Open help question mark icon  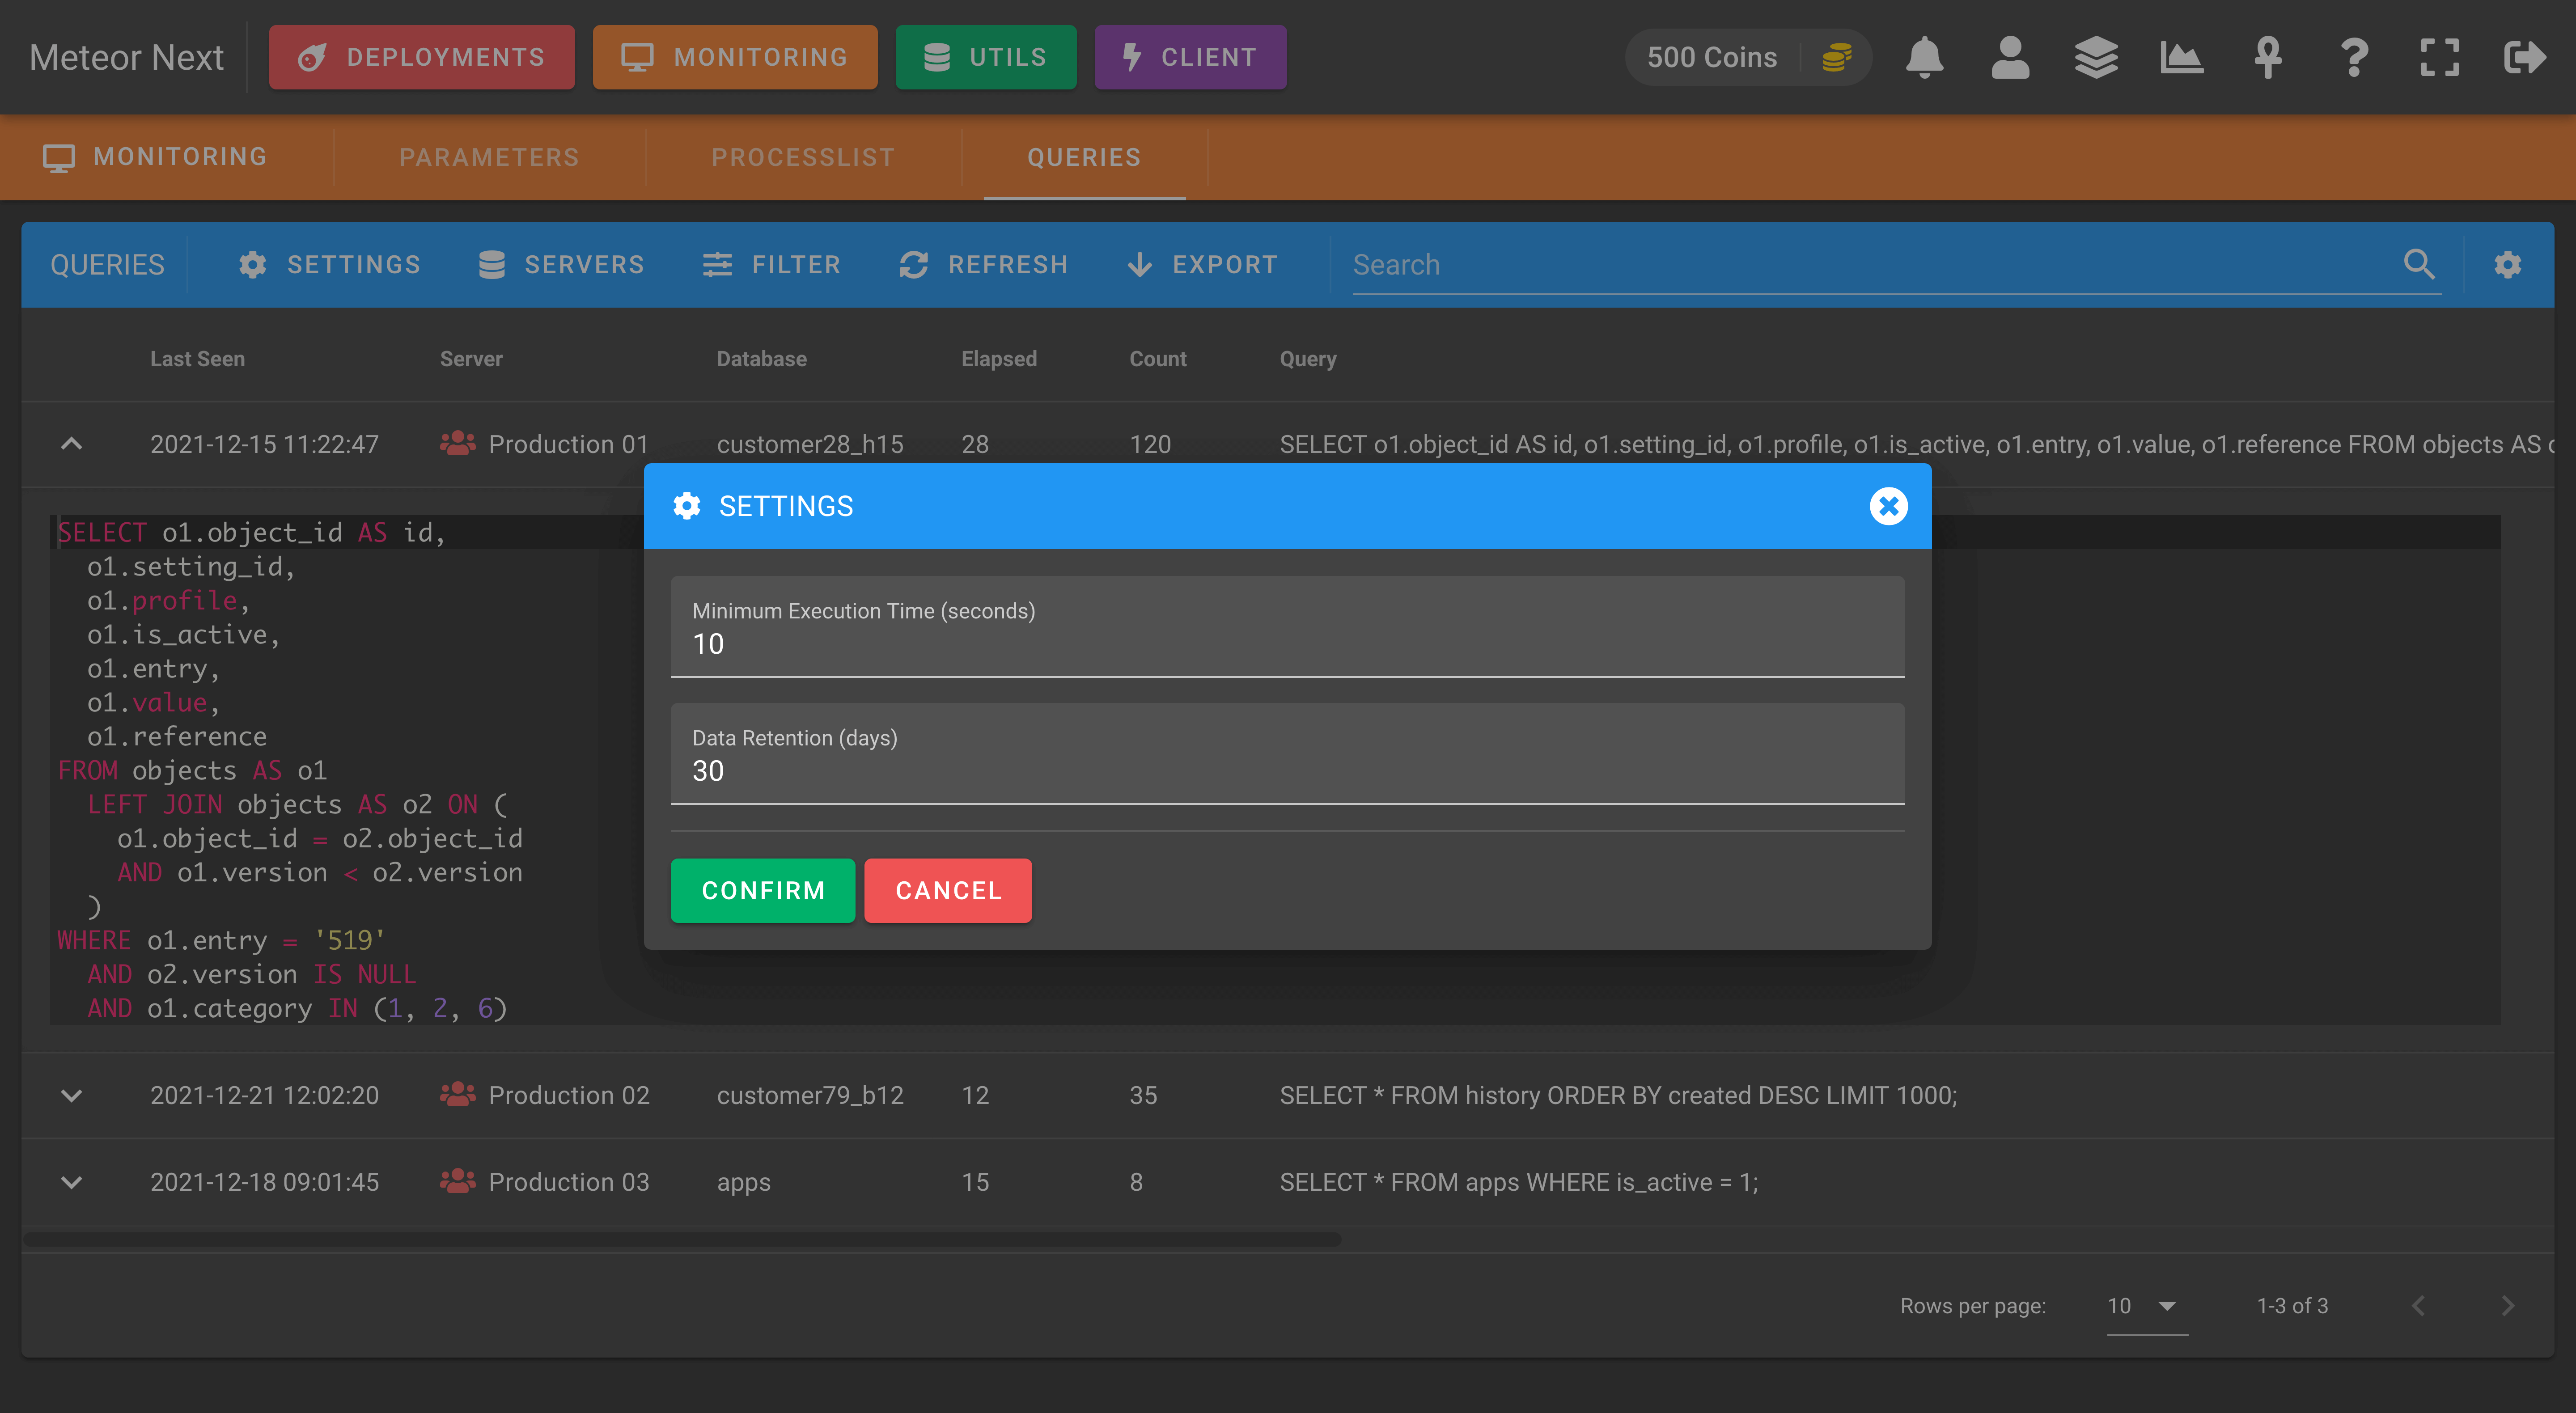click(x=2354, y=57)
